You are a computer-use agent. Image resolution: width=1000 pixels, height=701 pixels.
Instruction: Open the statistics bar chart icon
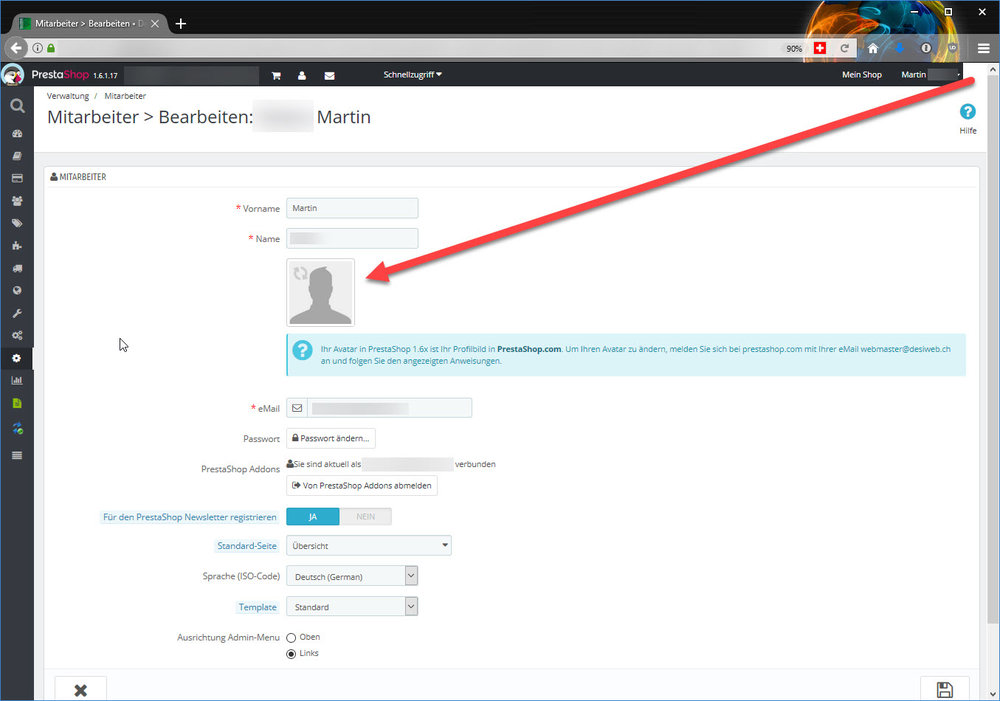17,380
